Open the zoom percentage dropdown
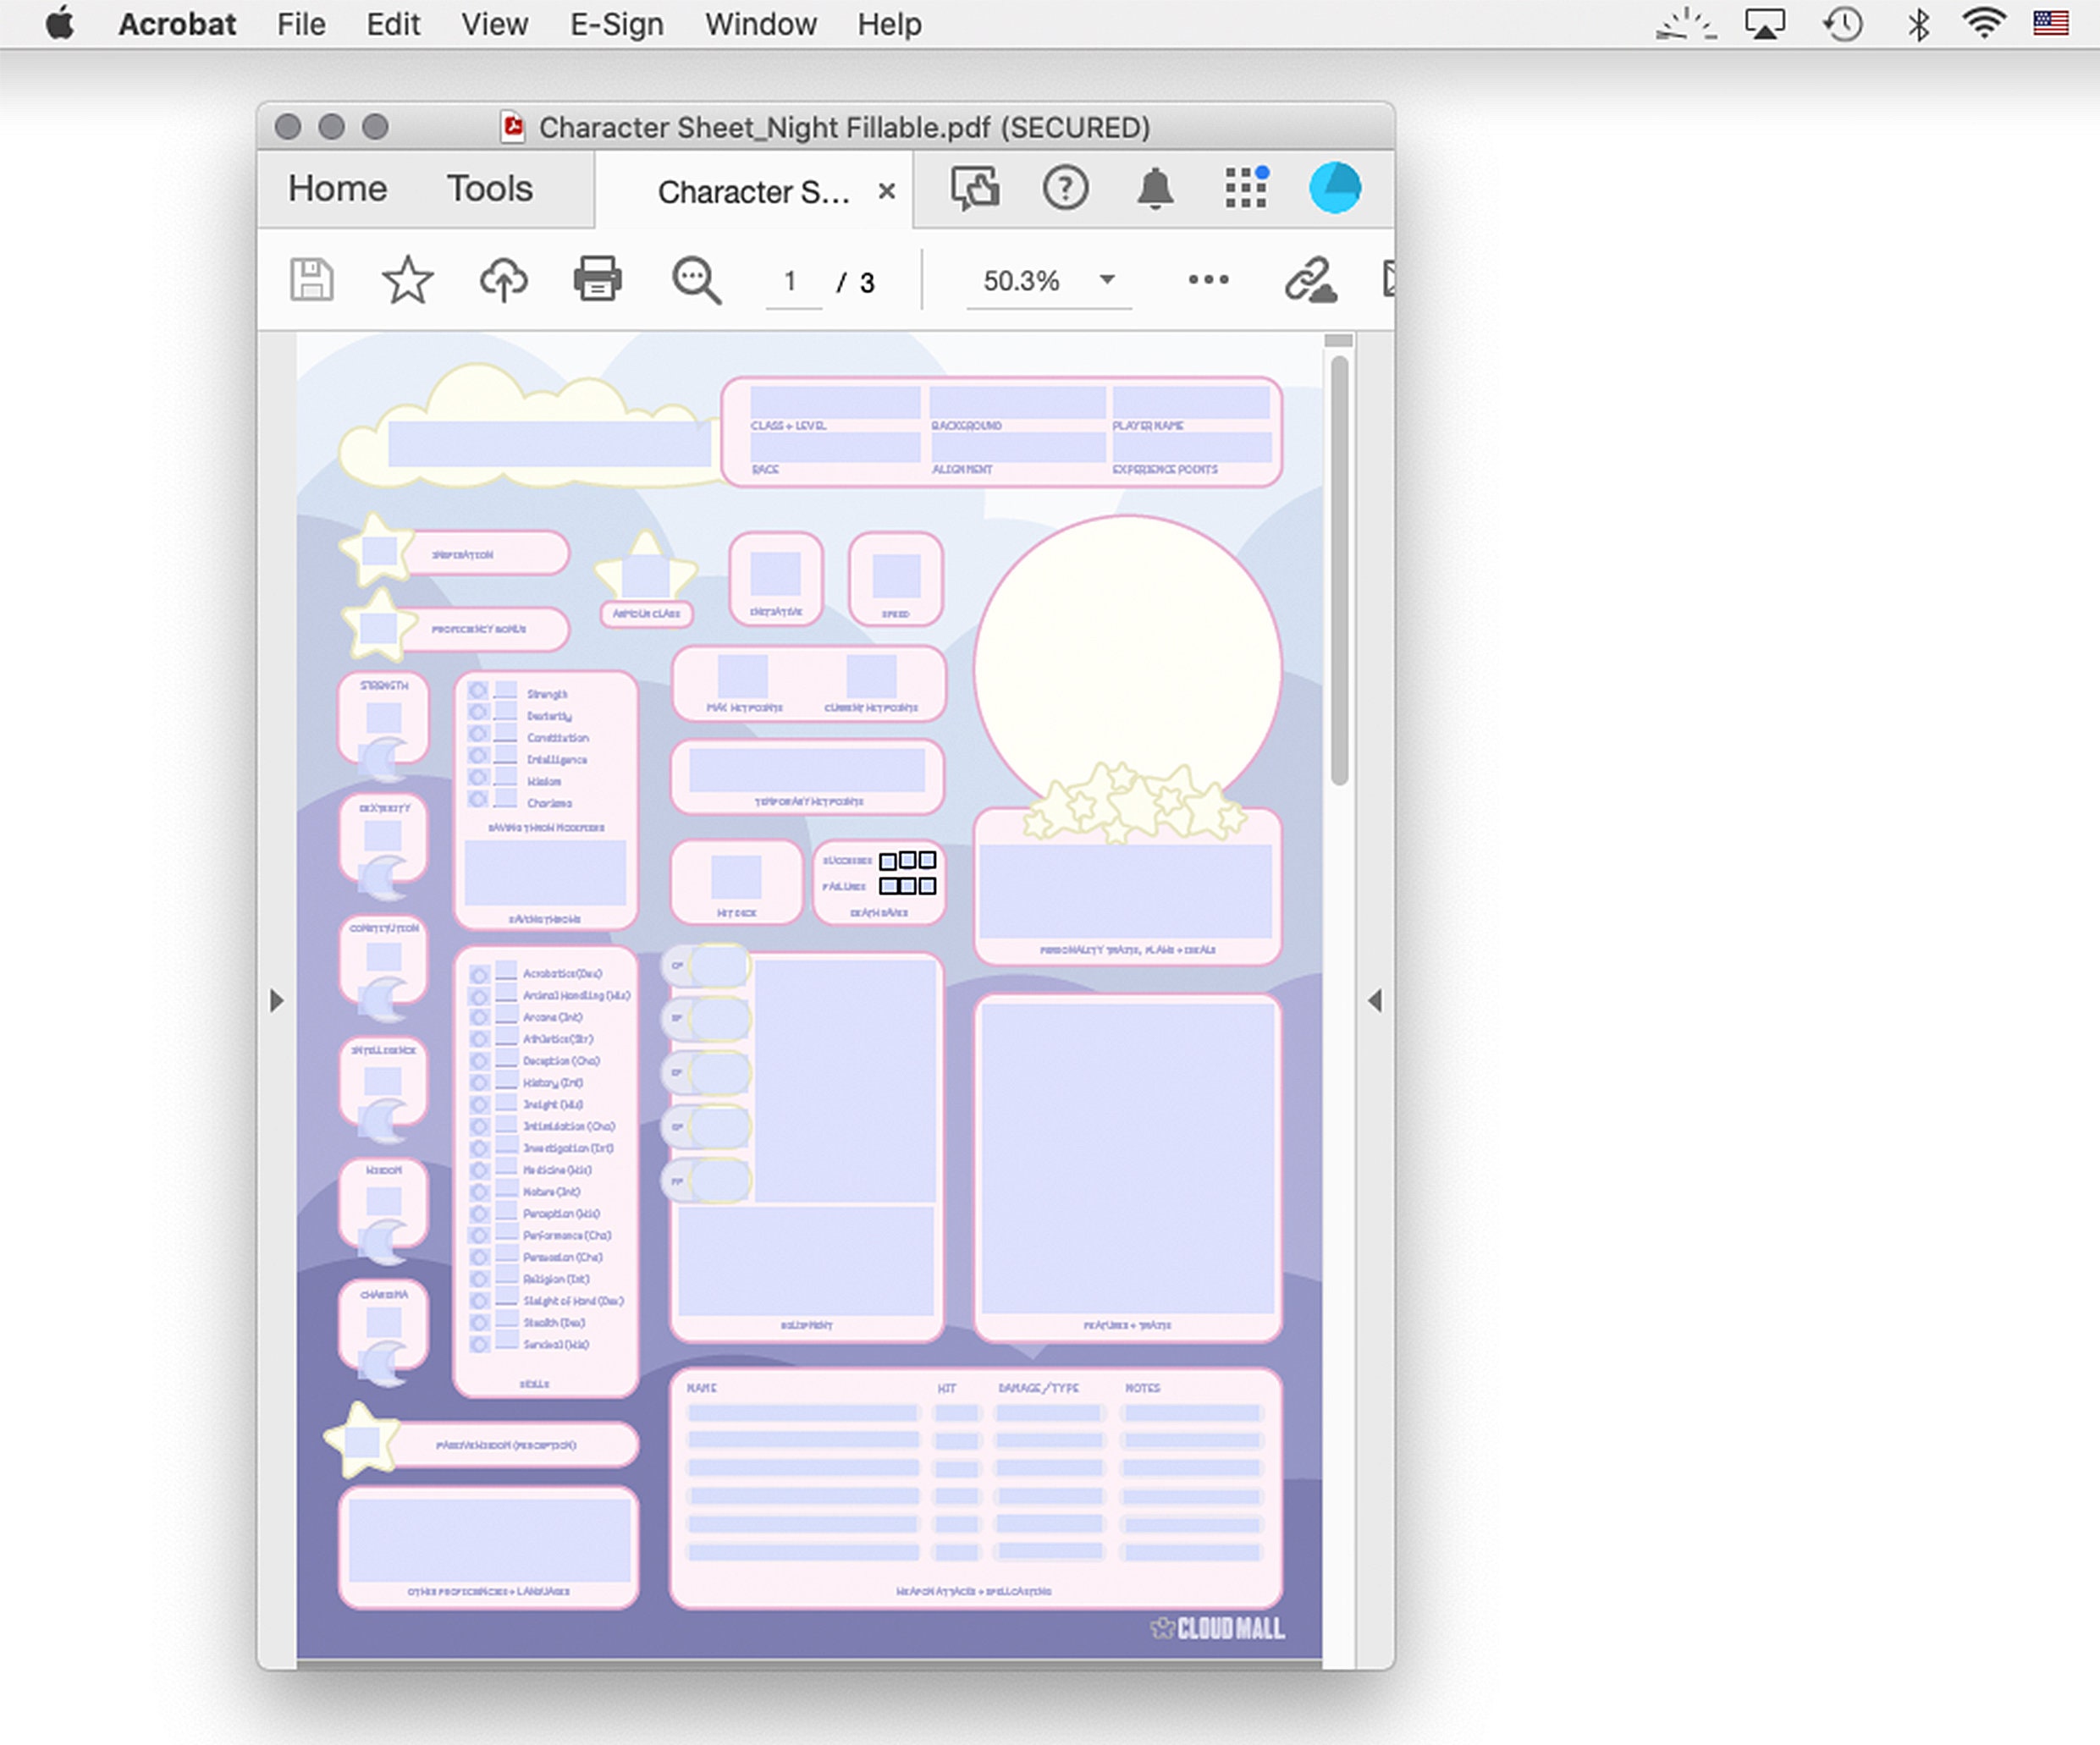Viewport: 2100px width, 1745px height. coord(1106,281)
